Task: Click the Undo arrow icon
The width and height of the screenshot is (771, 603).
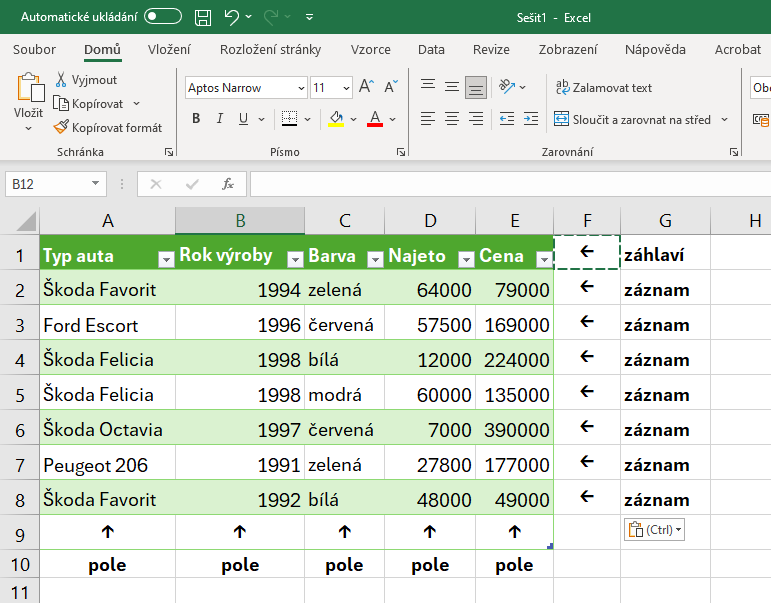Action: [231, 17]
